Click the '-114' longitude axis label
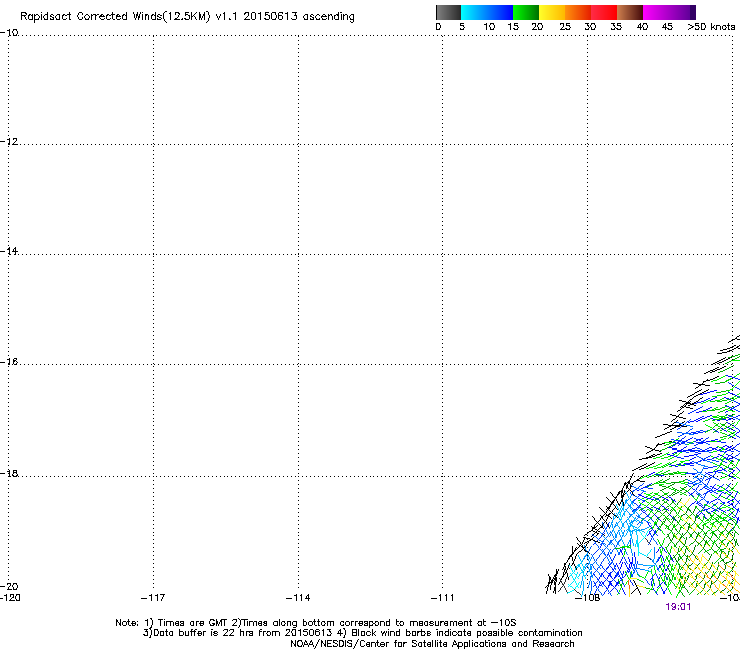The width and height of the screenshot is (740, 650). (298, 598)
